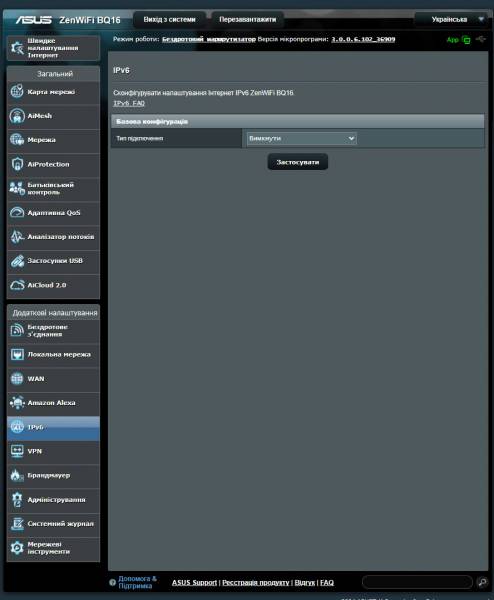Click Базова конфігурація section heading
The image size is (494, 600).
click(152, 121)
